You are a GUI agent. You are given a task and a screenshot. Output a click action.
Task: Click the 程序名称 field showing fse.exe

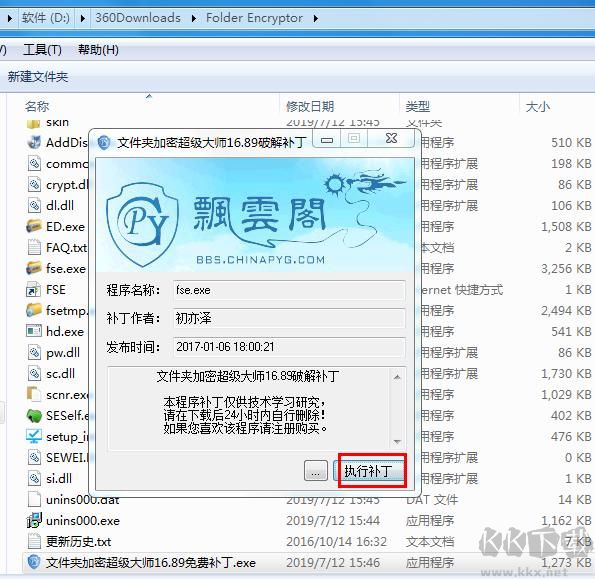tap(289, 290)
